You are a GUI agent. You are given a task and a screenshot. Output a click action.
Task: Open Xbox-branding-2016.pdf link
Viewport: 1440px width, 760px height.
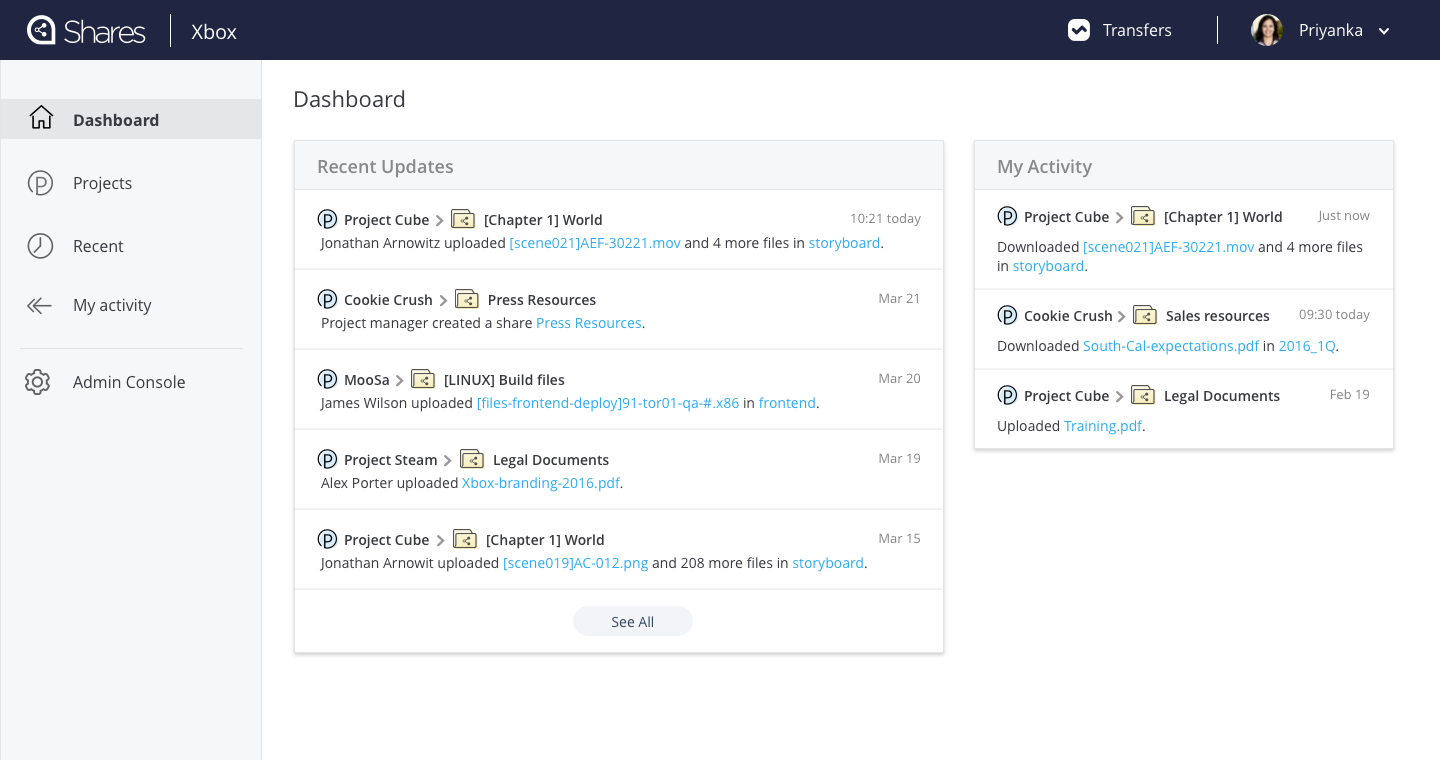tap(541, 483)
